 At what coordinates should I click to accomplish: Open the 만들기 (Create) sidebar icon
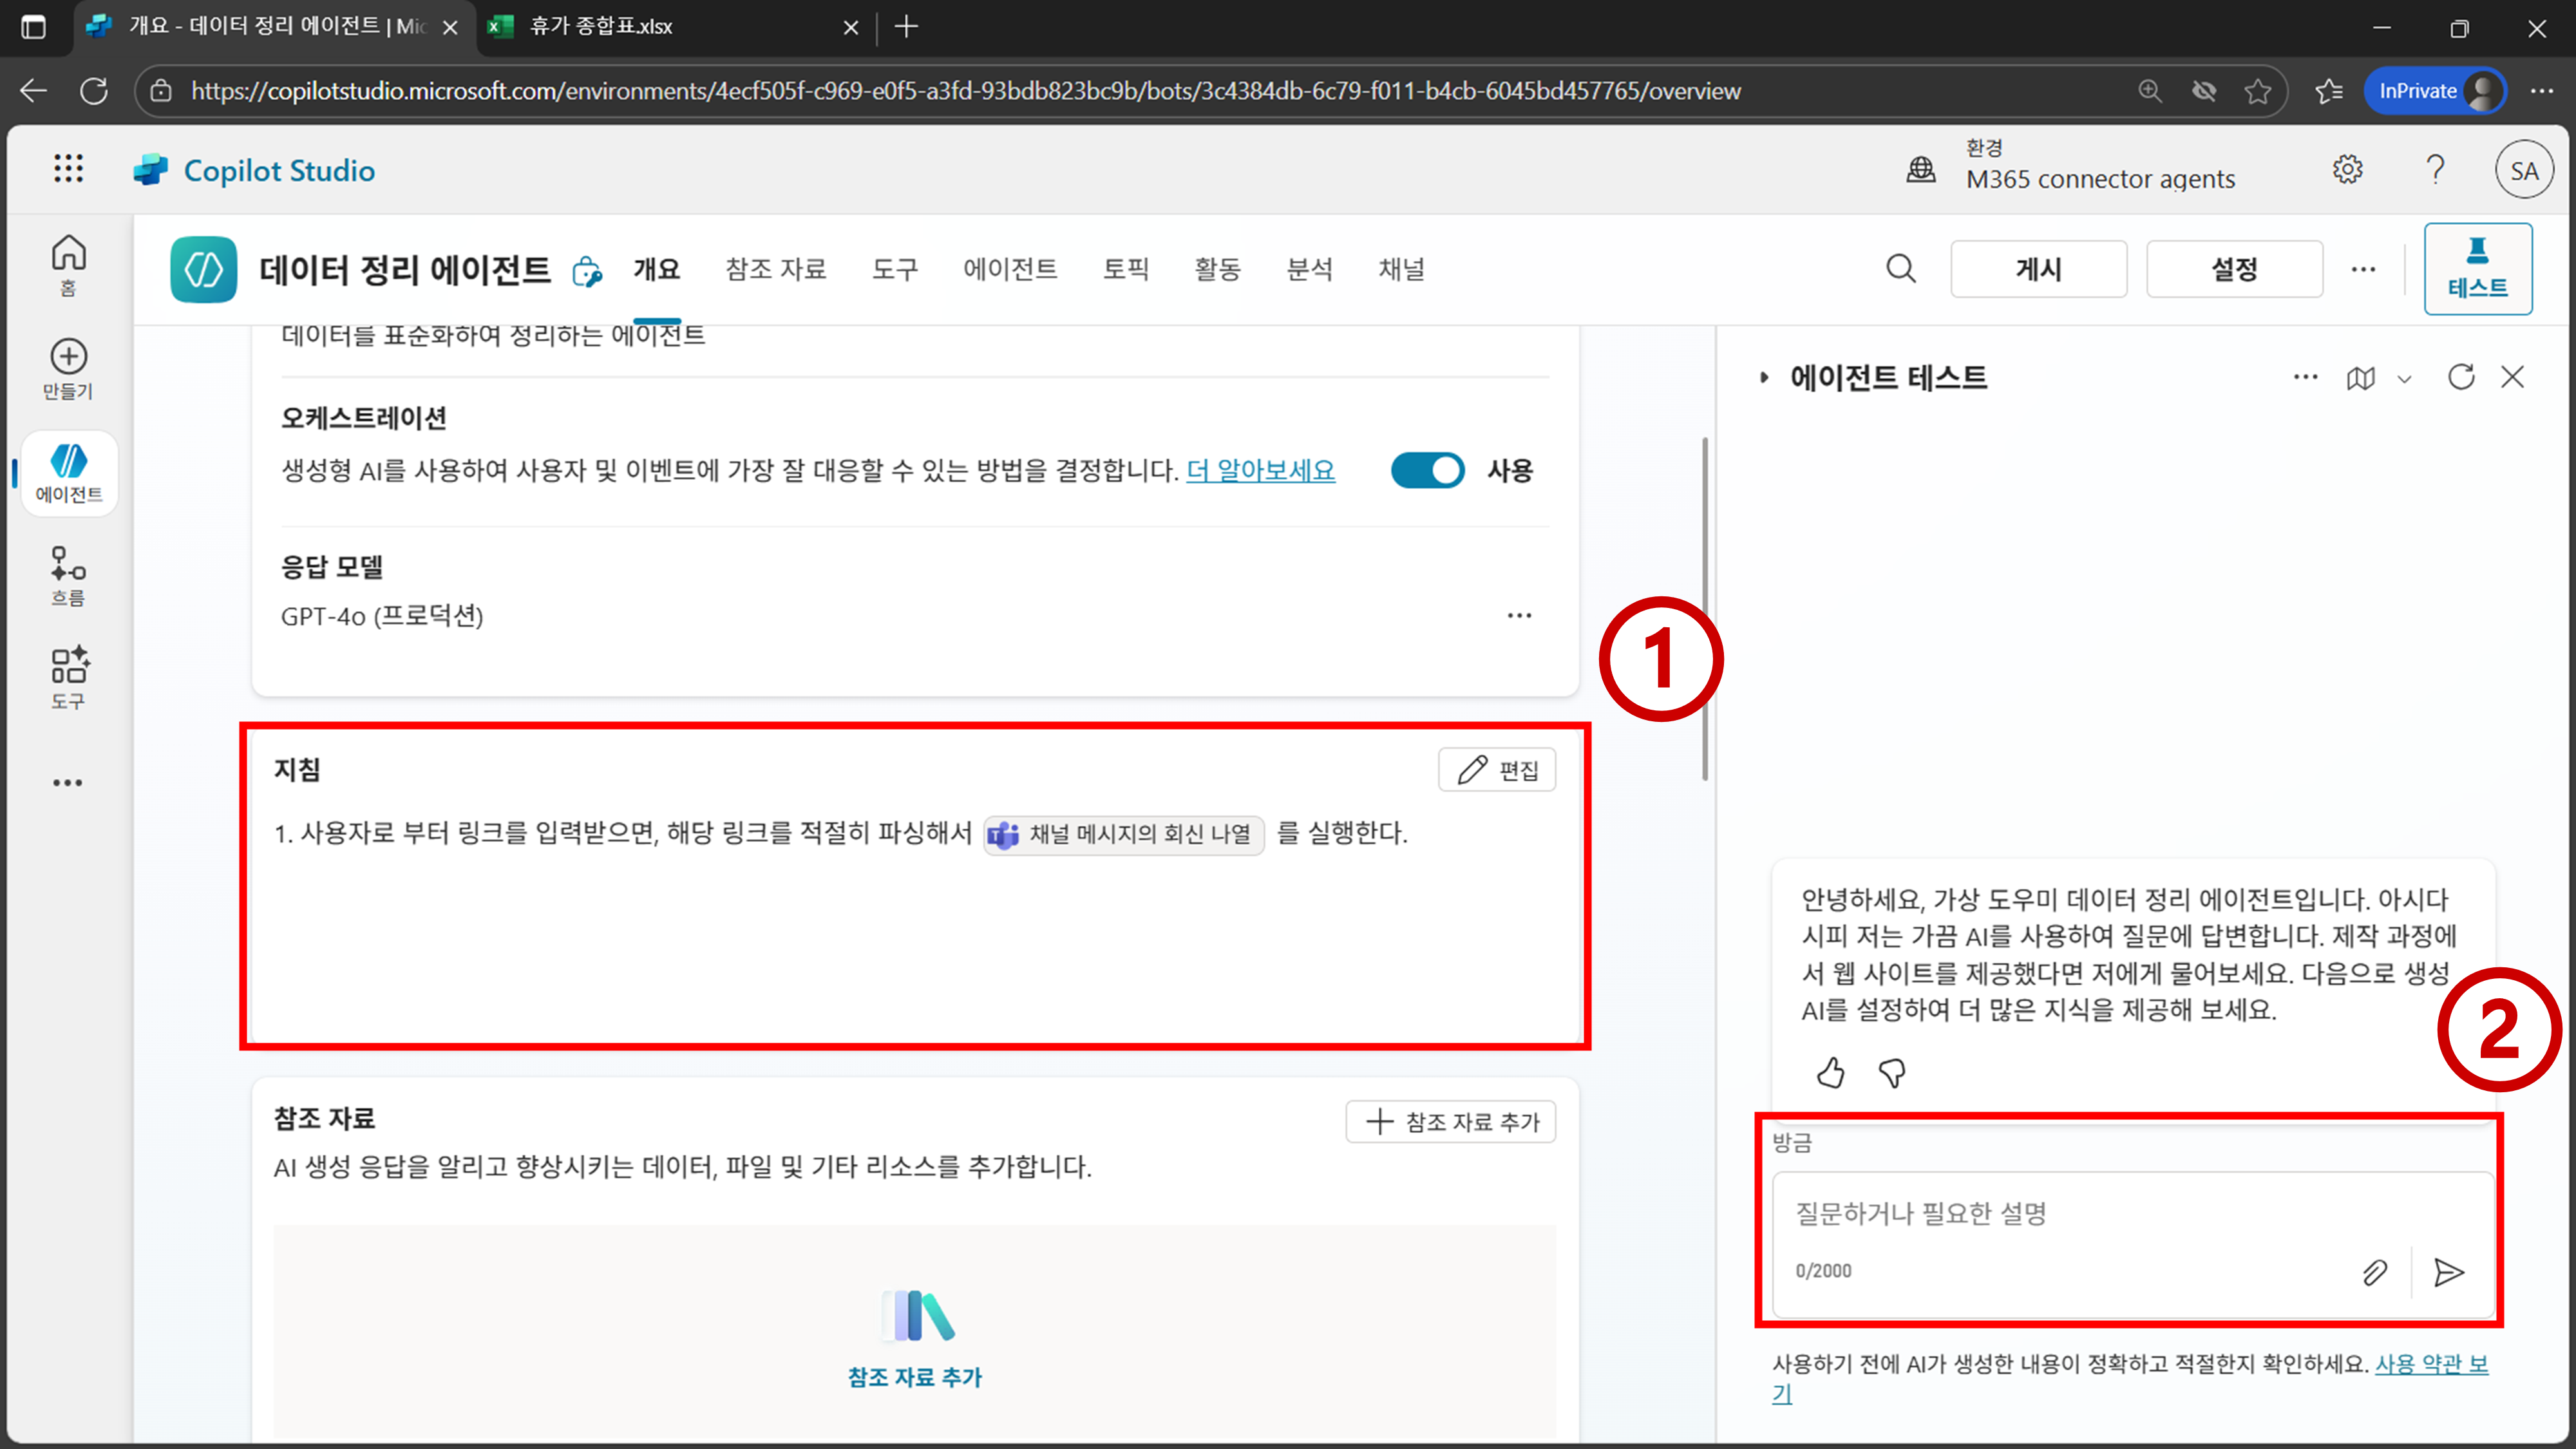click(68, 368)
